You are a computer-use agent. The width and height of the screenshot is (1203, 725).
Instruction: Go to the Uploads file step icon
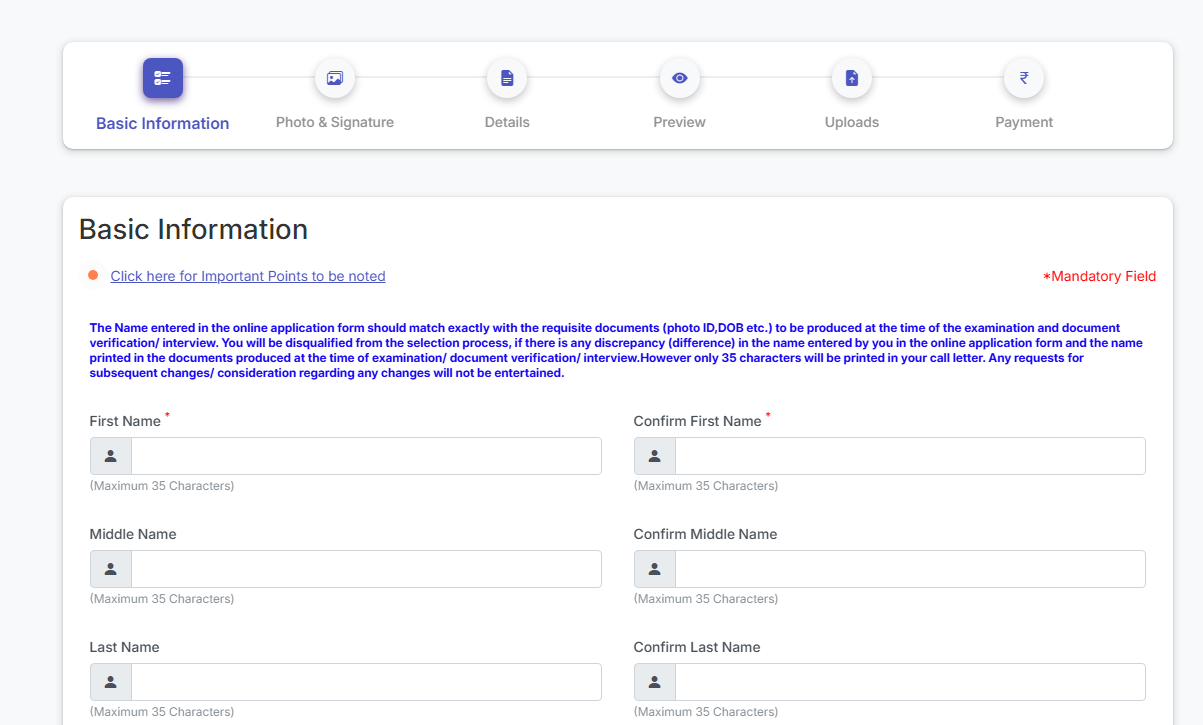852,78
